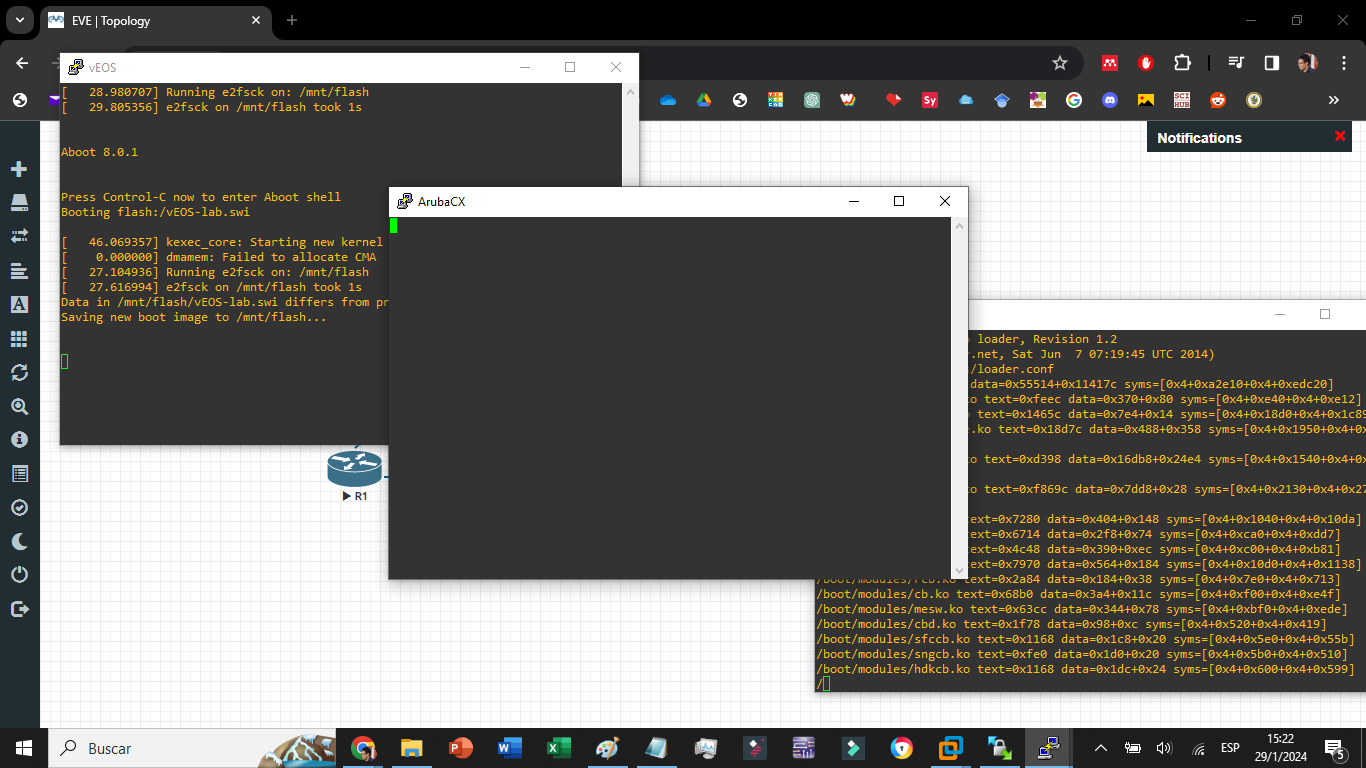
Task: Close the Notifications panel with red X
Action: (1340, 136)
